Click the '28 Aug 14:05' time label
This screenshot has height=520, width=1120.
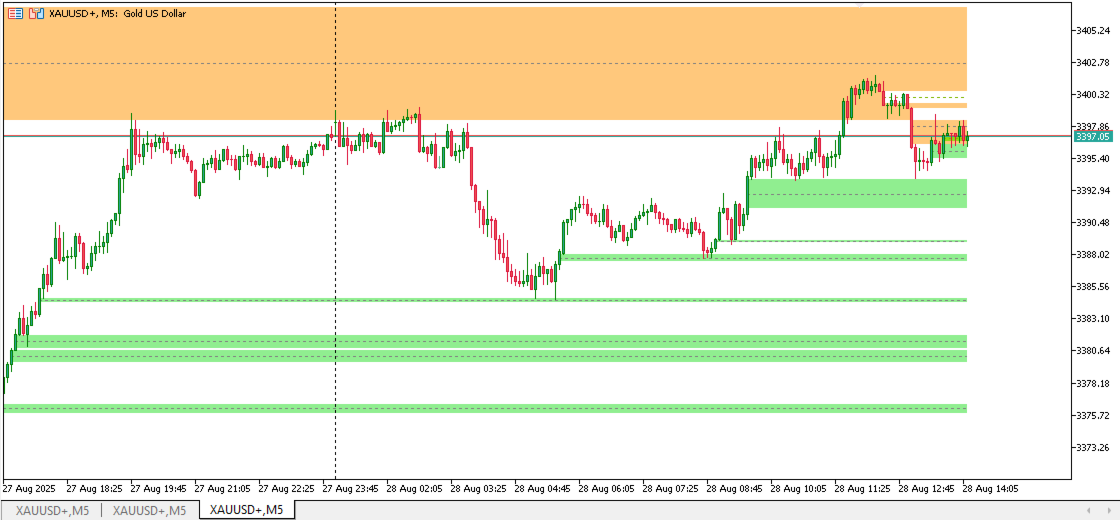[989, 489]
